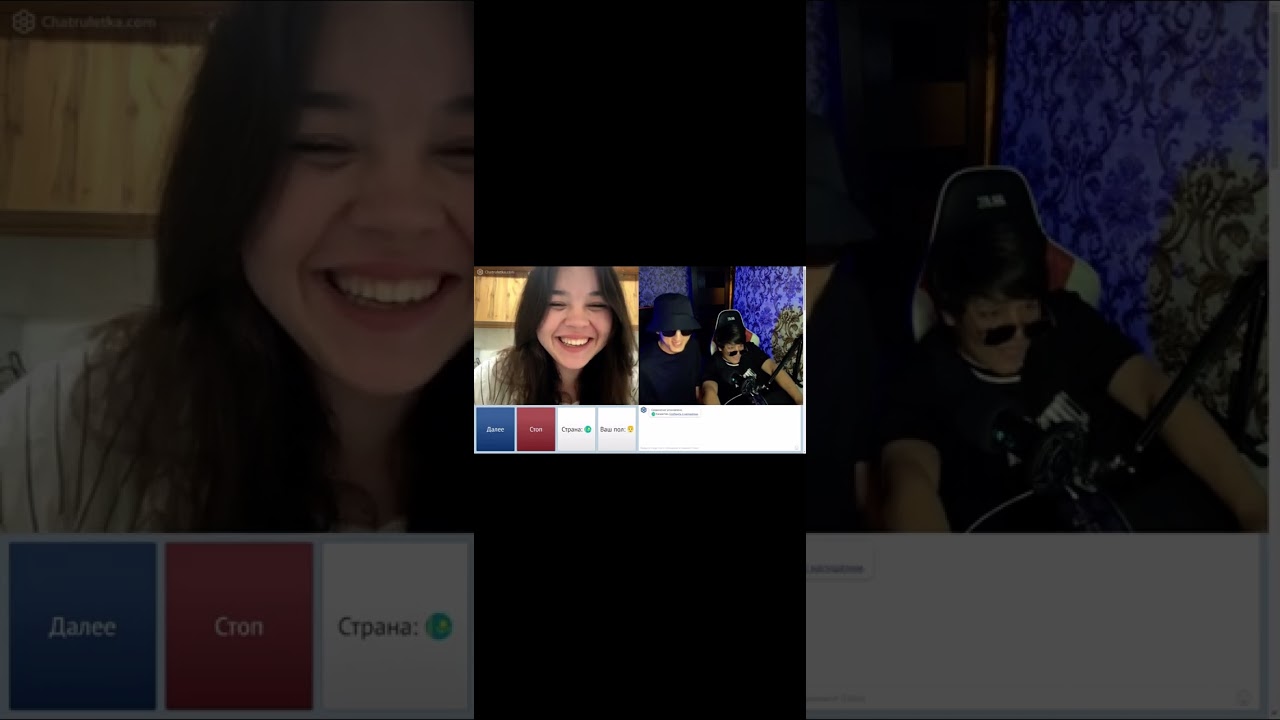This screenshot has width=1280, height=720.
Task: Click the stranger's video with smiling woman
Action: tap(556, 335)
